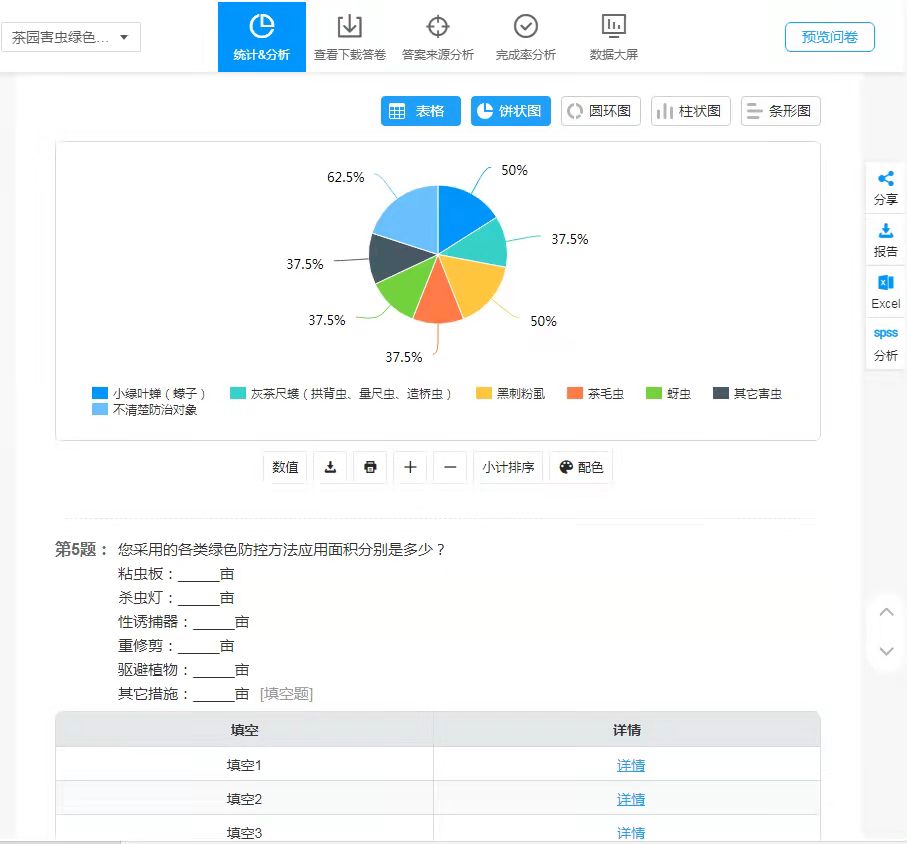Download the 报告 report from sidebar
The height and width of the screenshot is (844, 907).
pos(885,240)
